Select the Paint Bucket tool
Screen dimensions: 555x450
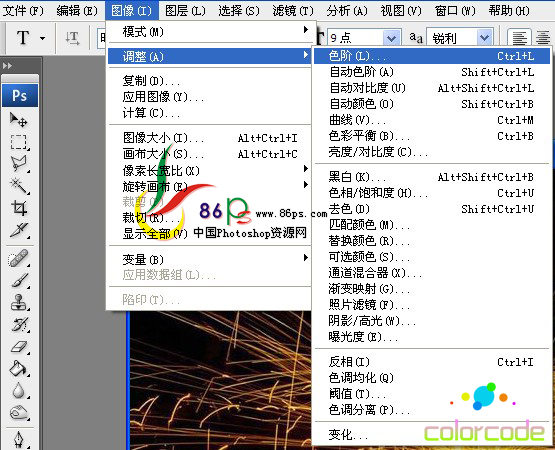pos(19,369)
